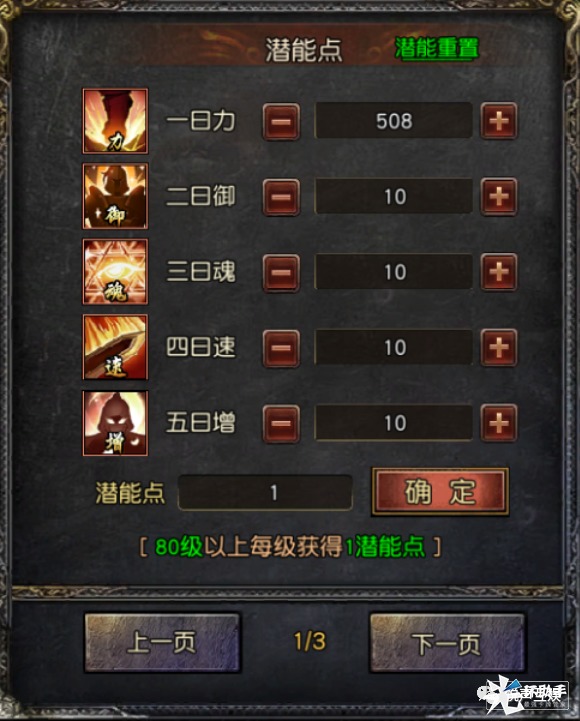580x721 pixels.
Task: Select the 魂 soul attribute icon
Action: (115, 272)
